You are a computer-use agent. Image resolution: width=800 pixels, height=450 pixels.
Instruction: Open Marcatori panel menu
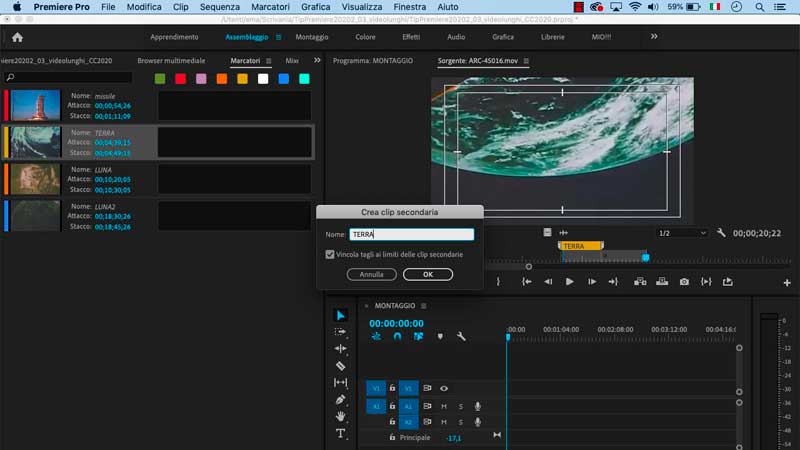coord(269,61)
